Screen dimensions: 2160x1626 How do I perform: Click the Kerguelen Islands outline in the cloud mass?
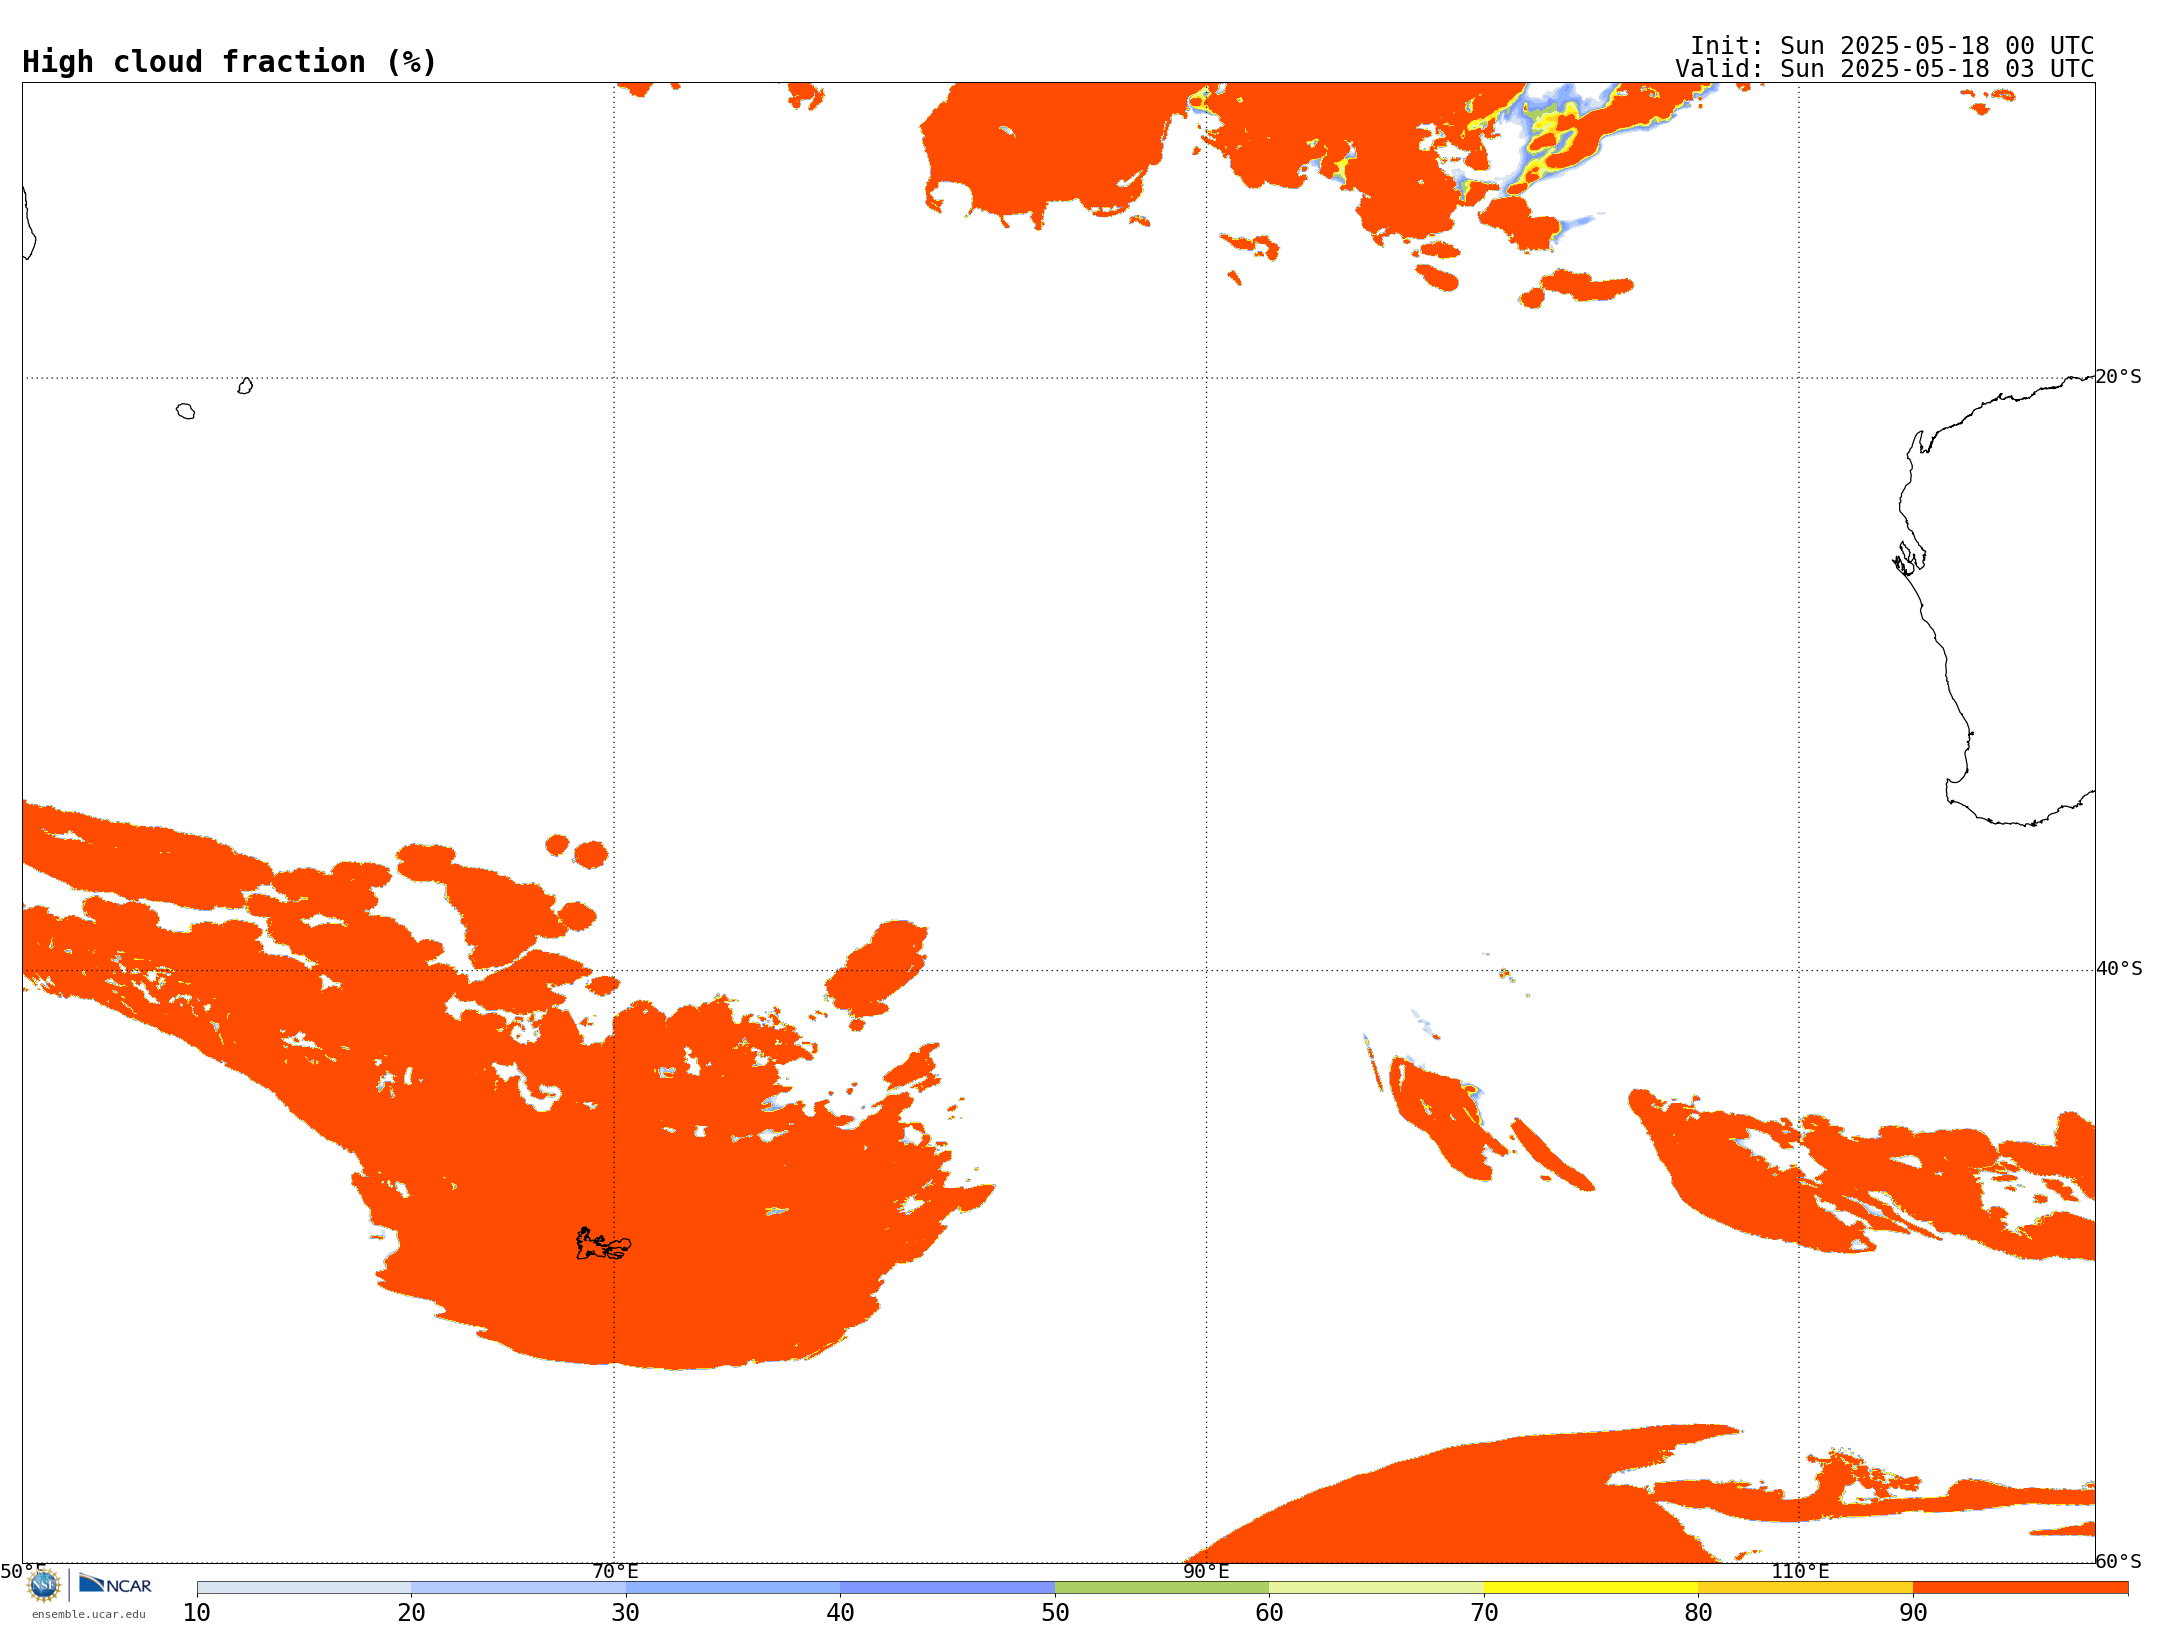pos(603,1244)
